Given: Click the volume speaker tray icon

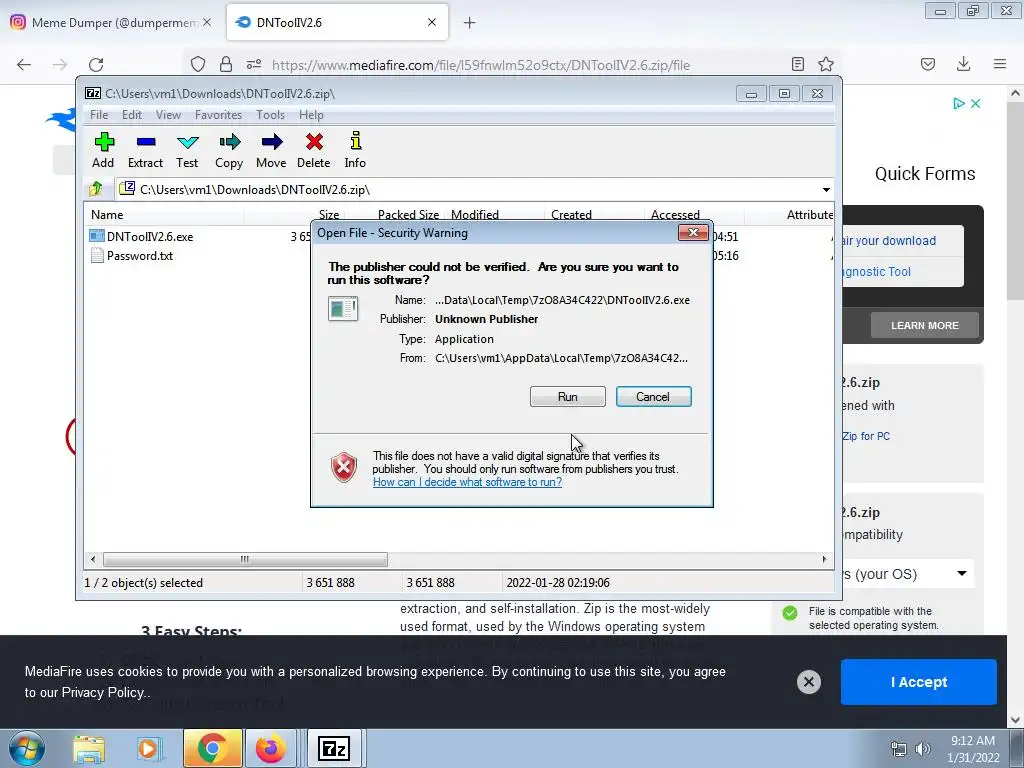Looking at the screenshot, I should coord(923,749).
